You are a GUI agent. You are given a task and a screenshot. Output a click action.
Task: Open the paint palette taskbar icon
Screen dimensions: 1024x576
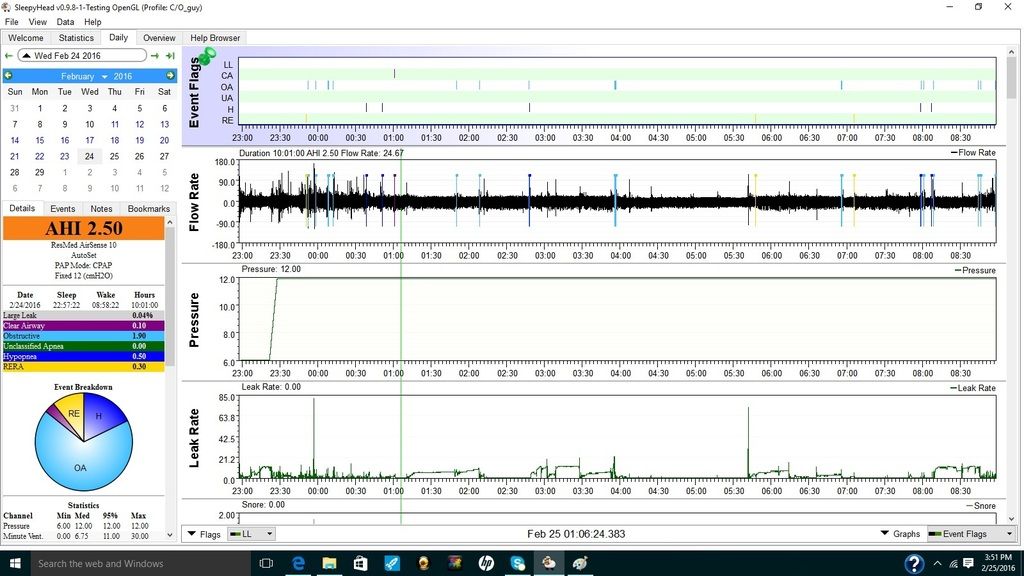(580, 563)
